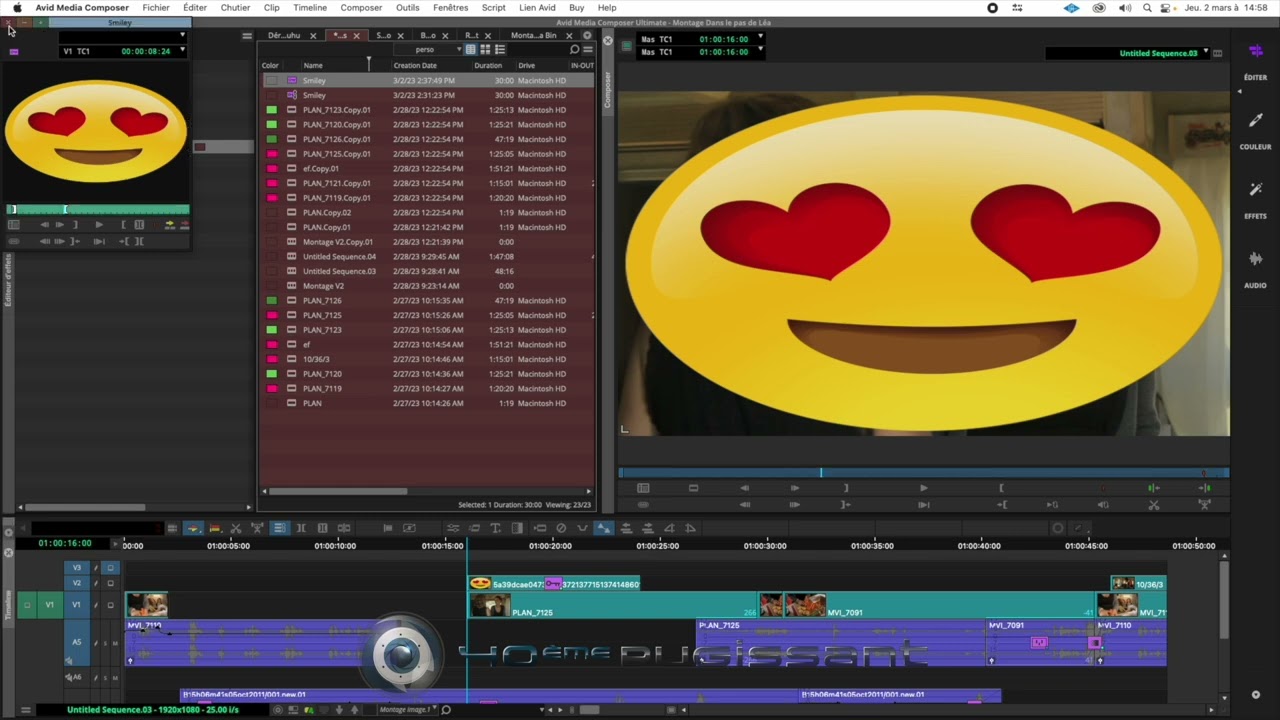Viewport: 1280px width, 720px height.
Task: Open the Untitled Sequence.03 clip name dropdown
Action: coord(1205,52)
